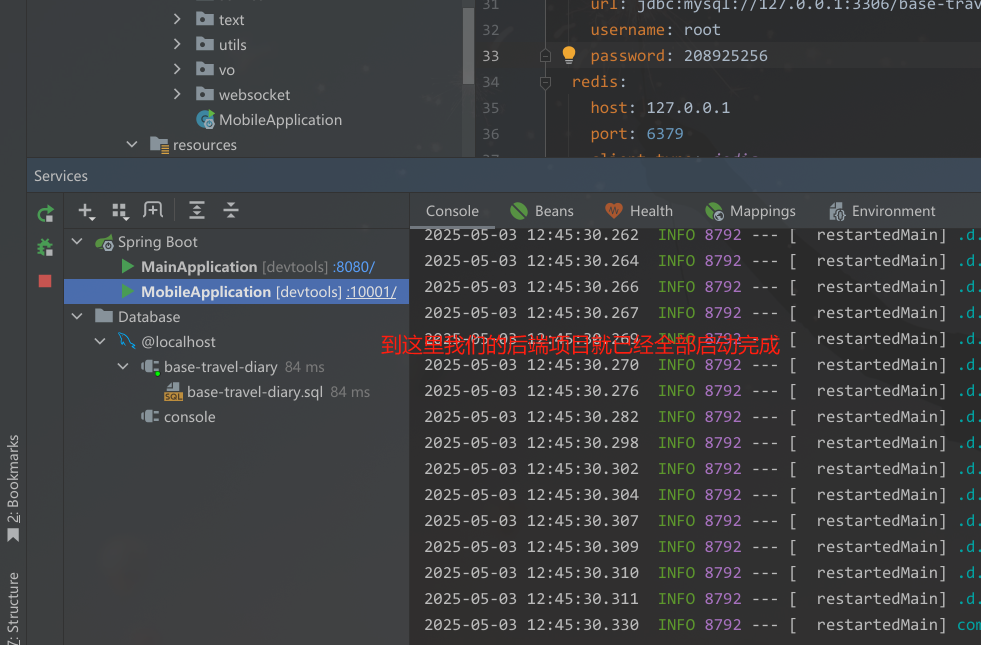
Task: Switch to the Console tab
Action: (x=452, y=211)
